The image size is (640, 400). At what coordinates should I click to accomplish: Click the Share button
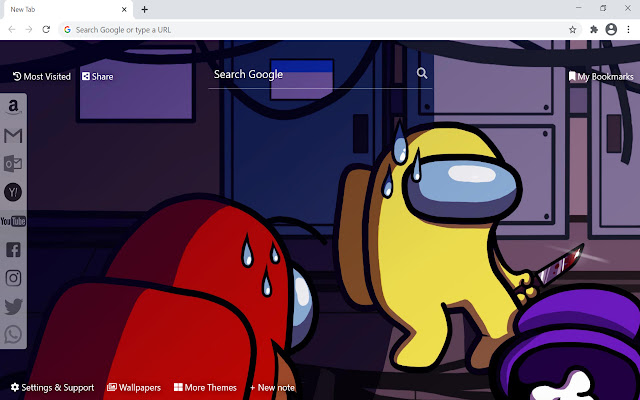[x=98, y=76]
